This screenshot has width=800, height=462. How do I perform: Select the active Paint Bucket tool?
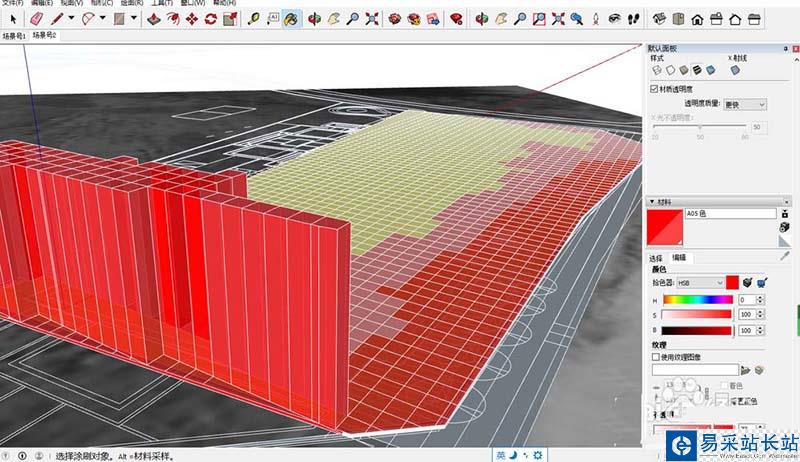coord(291,19)
